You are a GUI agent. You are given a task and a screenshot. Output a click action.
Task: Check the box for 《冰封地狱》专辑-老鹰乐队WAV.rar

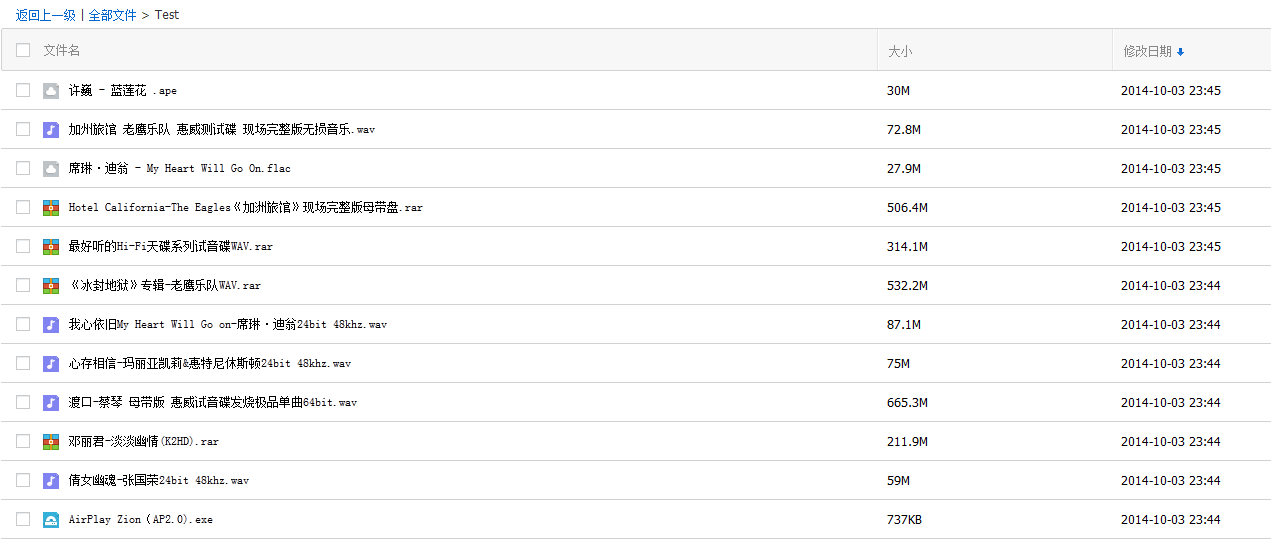point(23,286)
